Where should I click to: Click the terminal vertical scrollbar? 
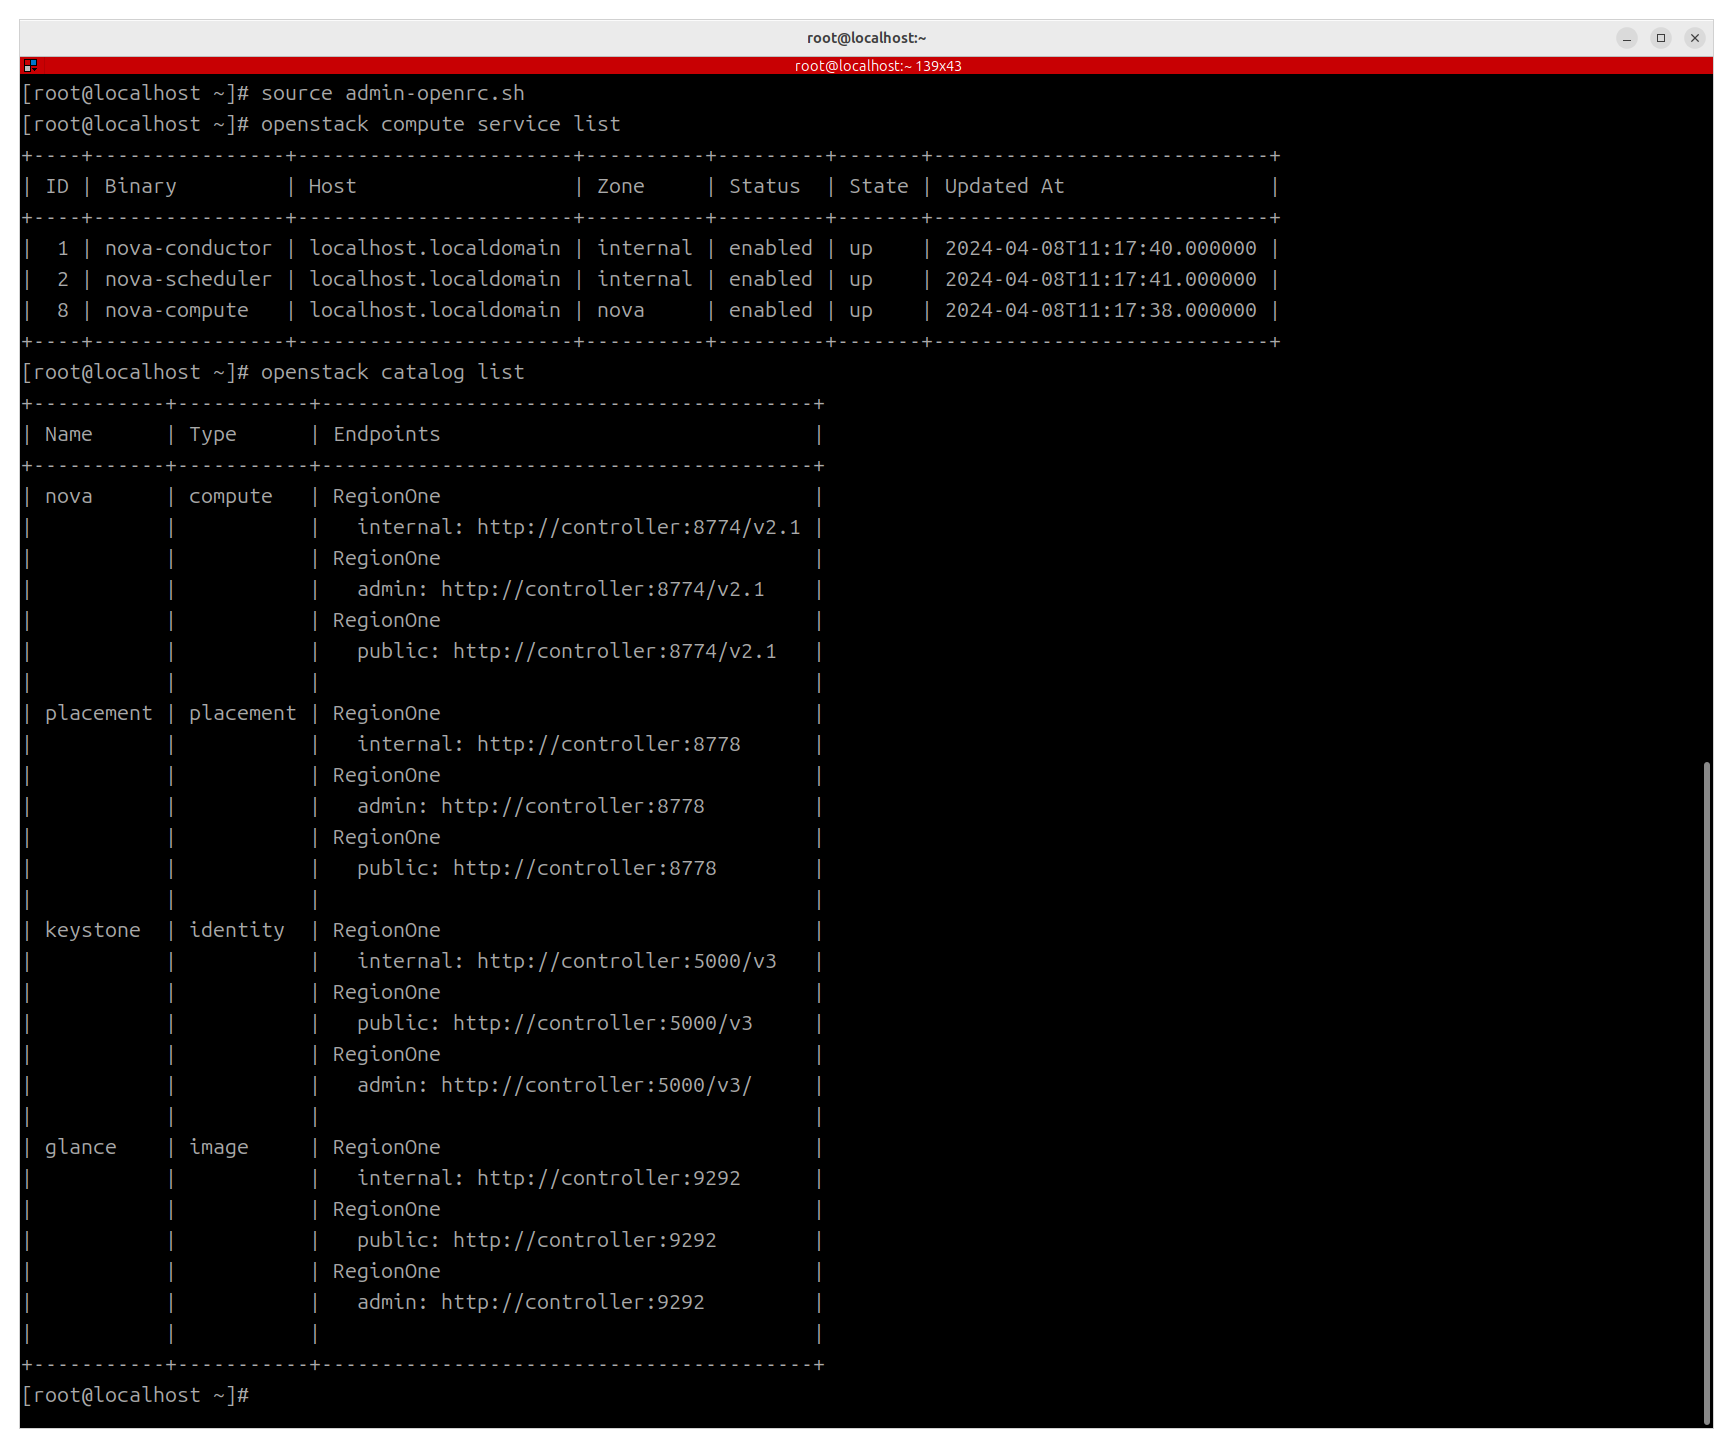(x=1707, y=1093)
